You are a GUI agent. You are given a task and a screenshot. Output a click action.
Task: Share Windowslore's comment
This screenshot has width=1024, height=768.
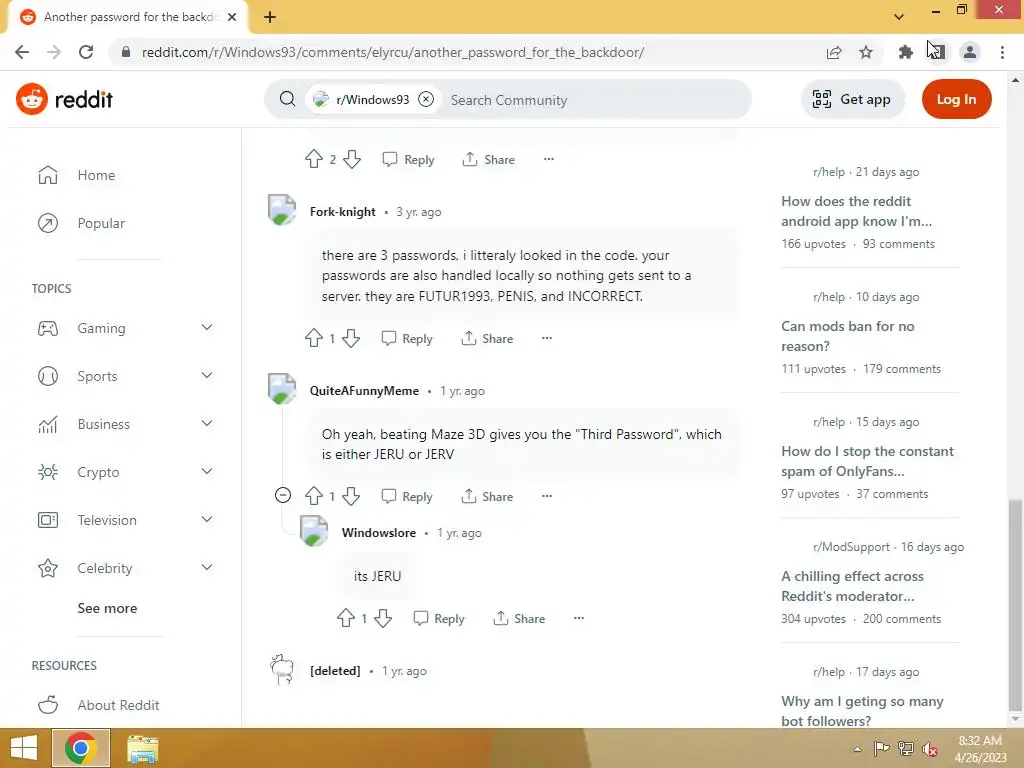click(x=519, y=618)
